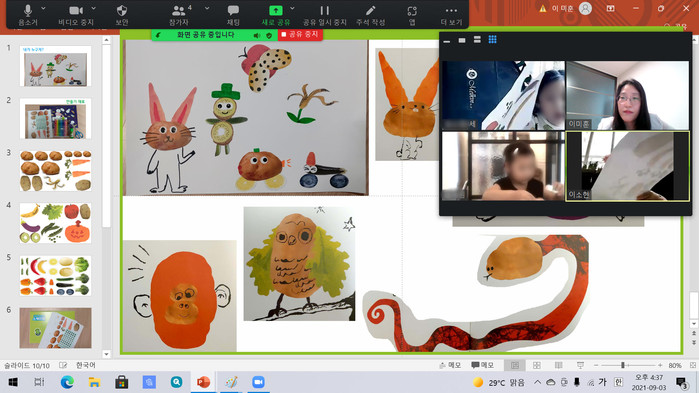Switch video panel to grid view

coord(493,40)
